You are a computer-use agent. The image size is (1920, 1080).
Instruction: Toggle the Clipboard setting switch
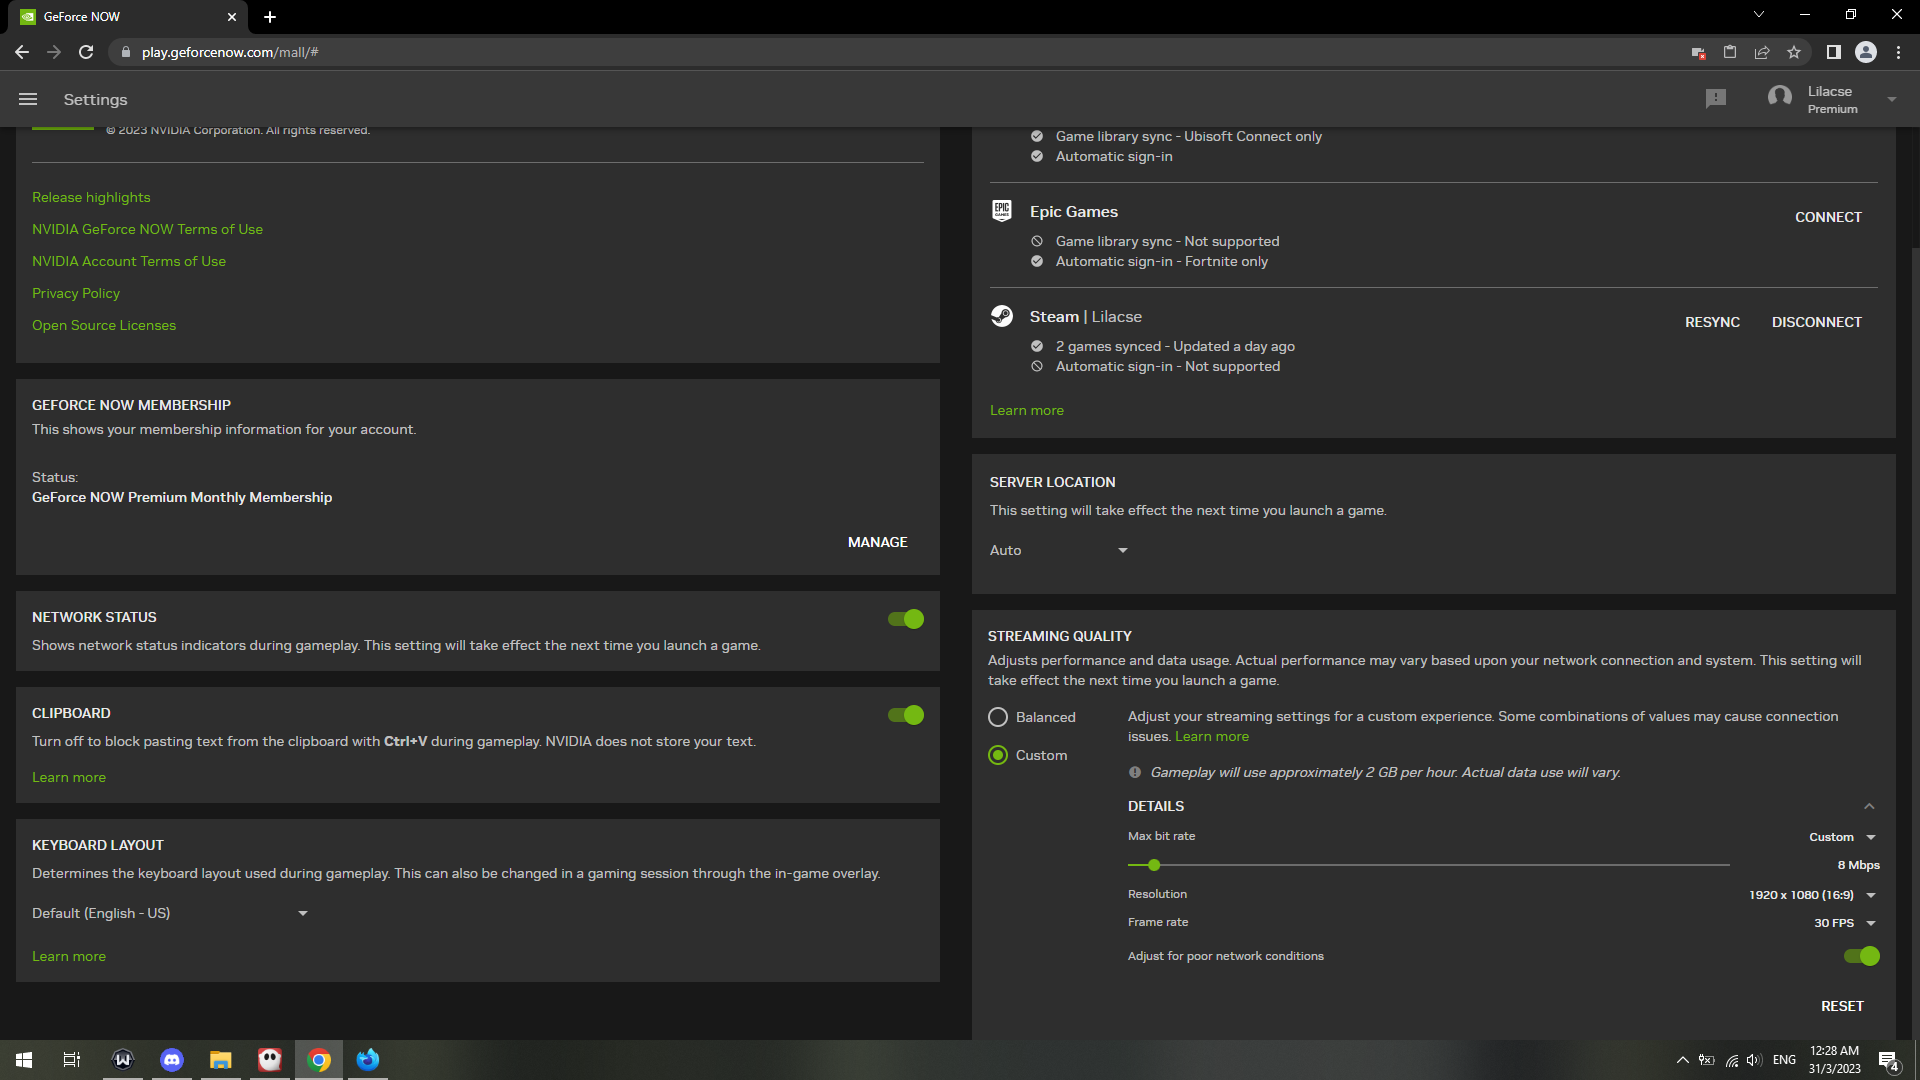point(906,715)
